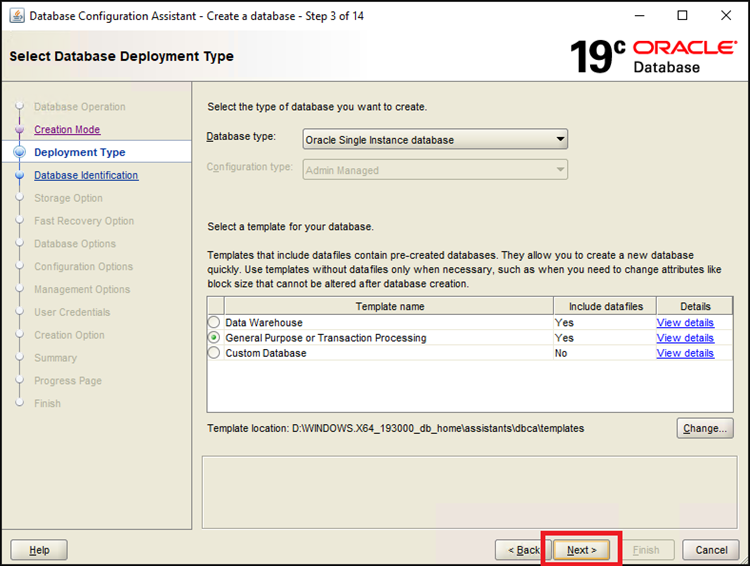This screenshot has width=750, height=566.
Task: Click the Java app icon in title bar
Action: (x=17, y=16)
